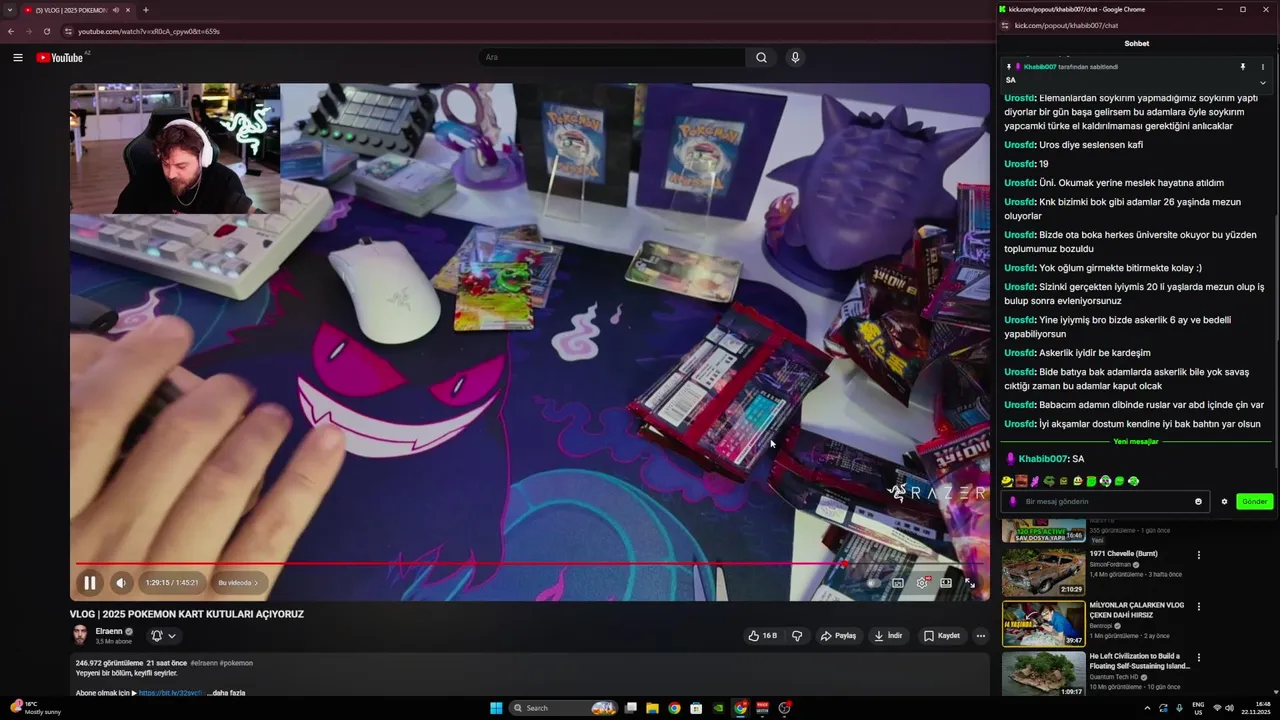Screen dimensions: 1280x720
Task: Open options for Floating Island video
Action: (x=1199, y=658)
